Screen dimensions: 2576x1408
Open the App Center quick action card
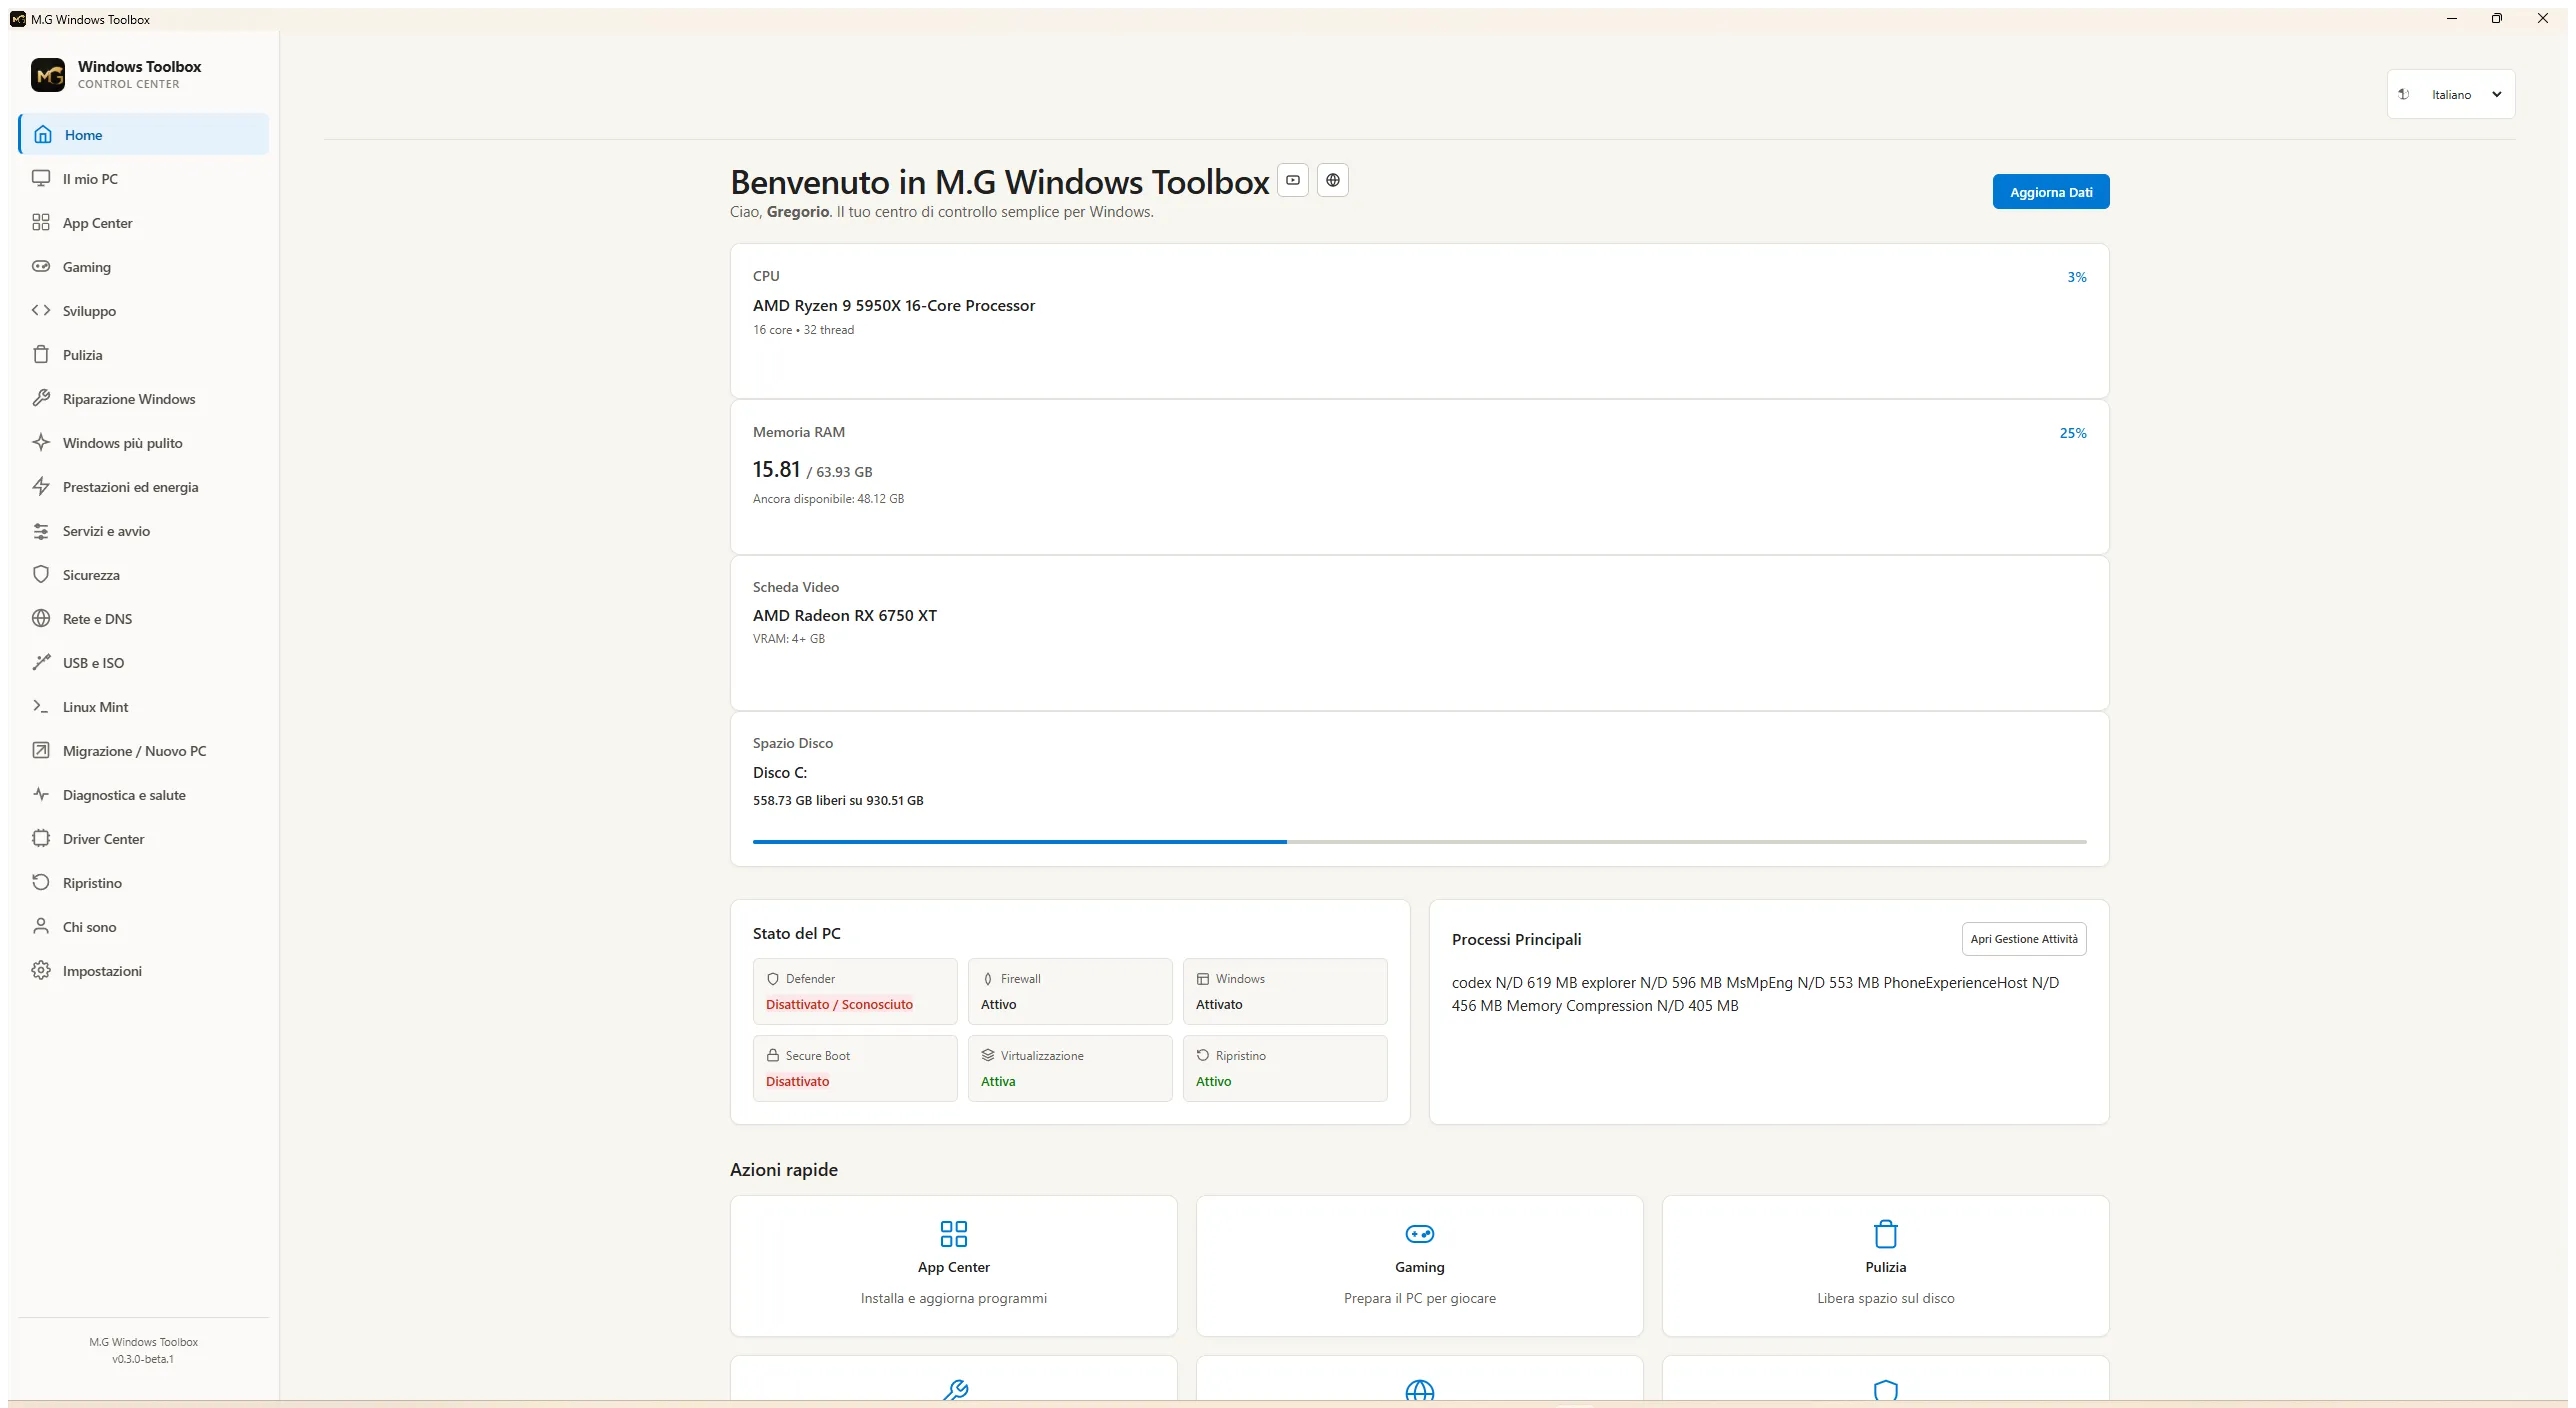coord(954,1266)
